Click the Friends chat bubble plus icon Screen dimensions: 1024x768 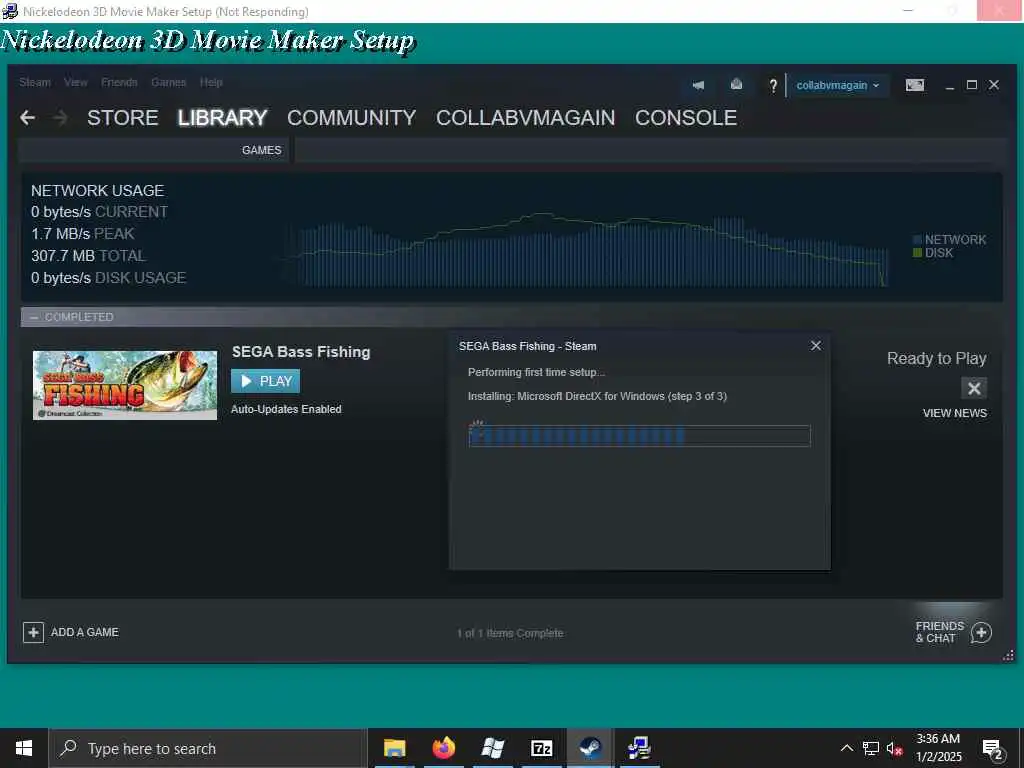tap(982, 632)
